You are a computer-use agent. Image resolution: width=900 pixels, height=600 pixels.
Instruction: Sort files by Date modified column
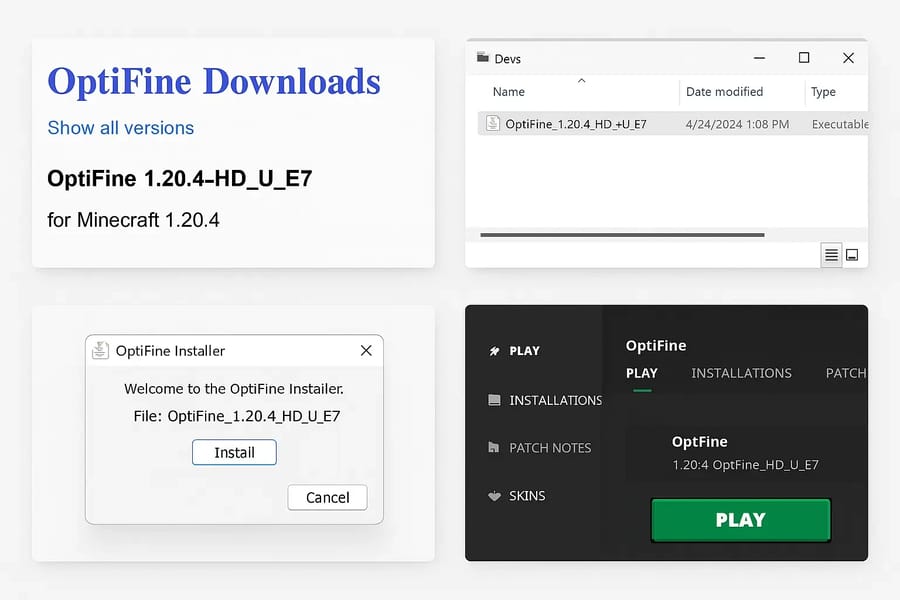coord(724,92)
